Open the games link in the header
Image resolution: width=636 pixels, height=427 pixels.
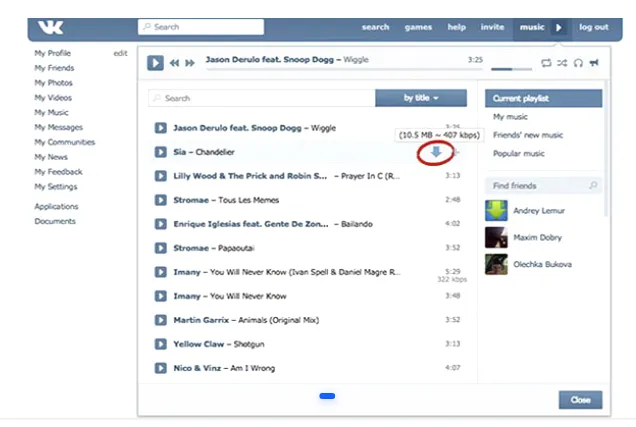pos(418,27)
